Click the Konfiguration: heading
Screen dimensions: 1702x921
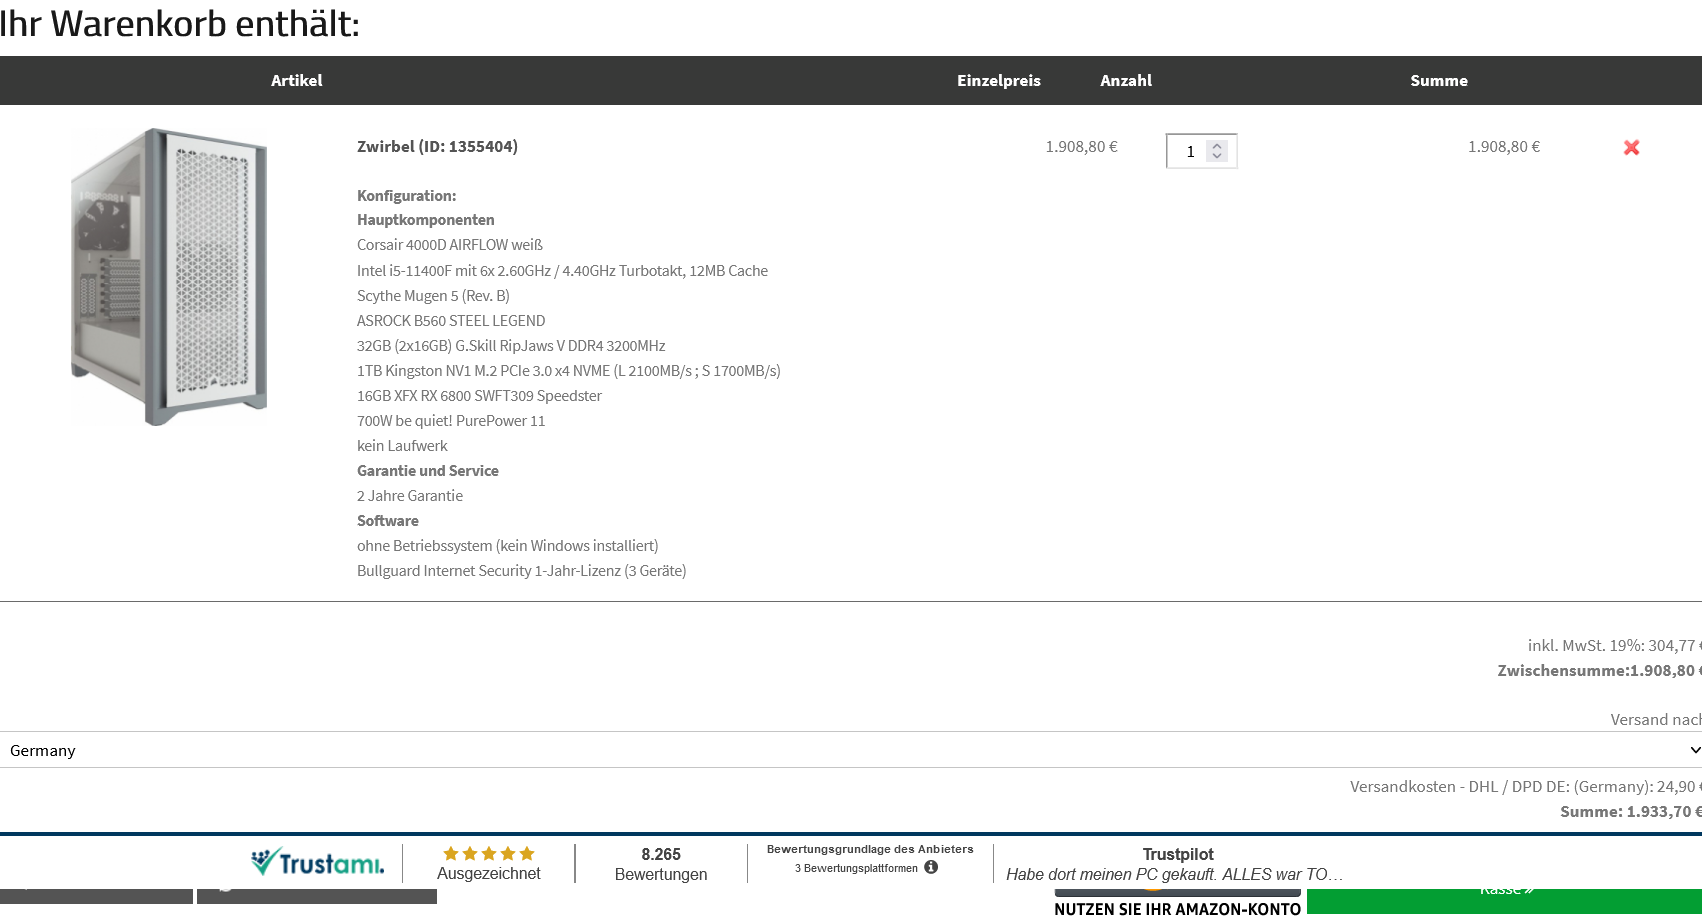(x=406, y=196)
